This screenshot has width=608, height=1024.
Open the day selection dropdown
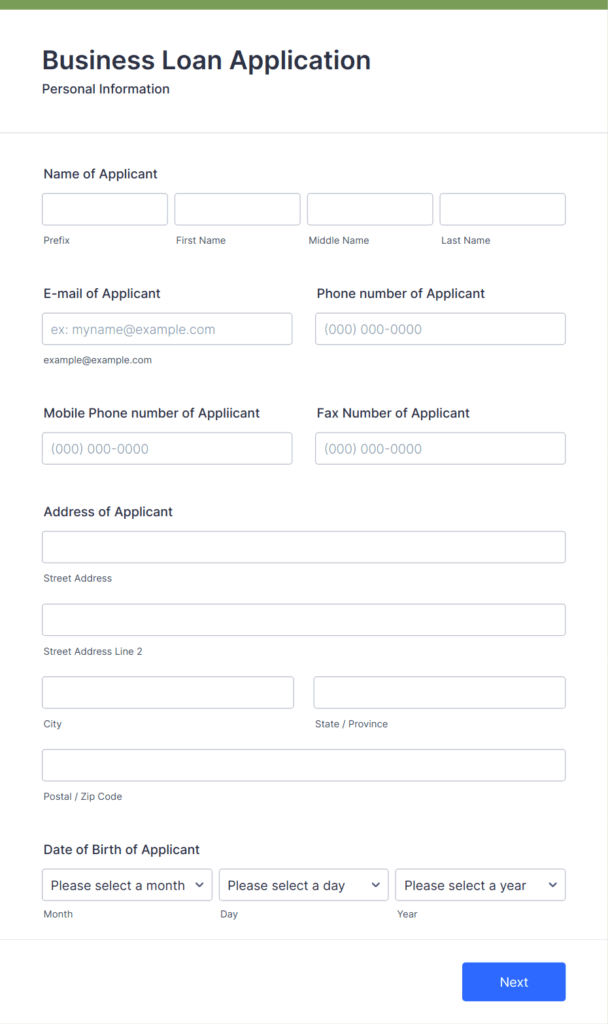click(303, 885)
